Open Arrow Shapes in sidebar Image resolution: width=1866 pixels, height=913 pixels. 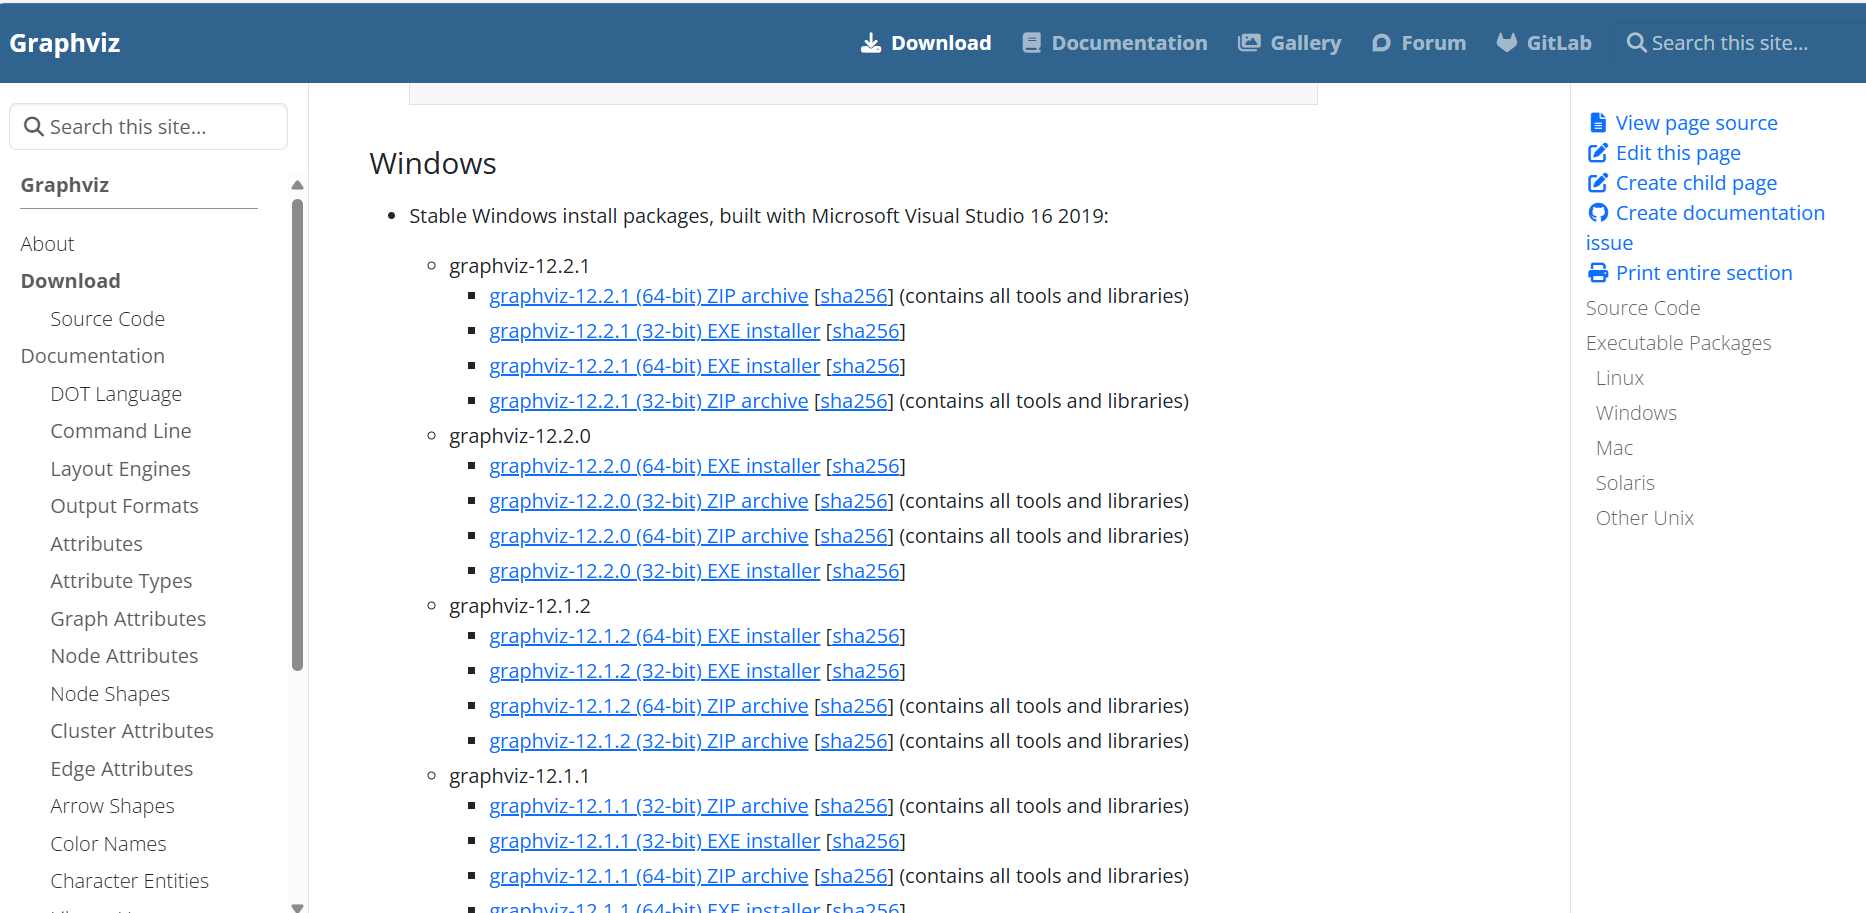click(112, 806)
